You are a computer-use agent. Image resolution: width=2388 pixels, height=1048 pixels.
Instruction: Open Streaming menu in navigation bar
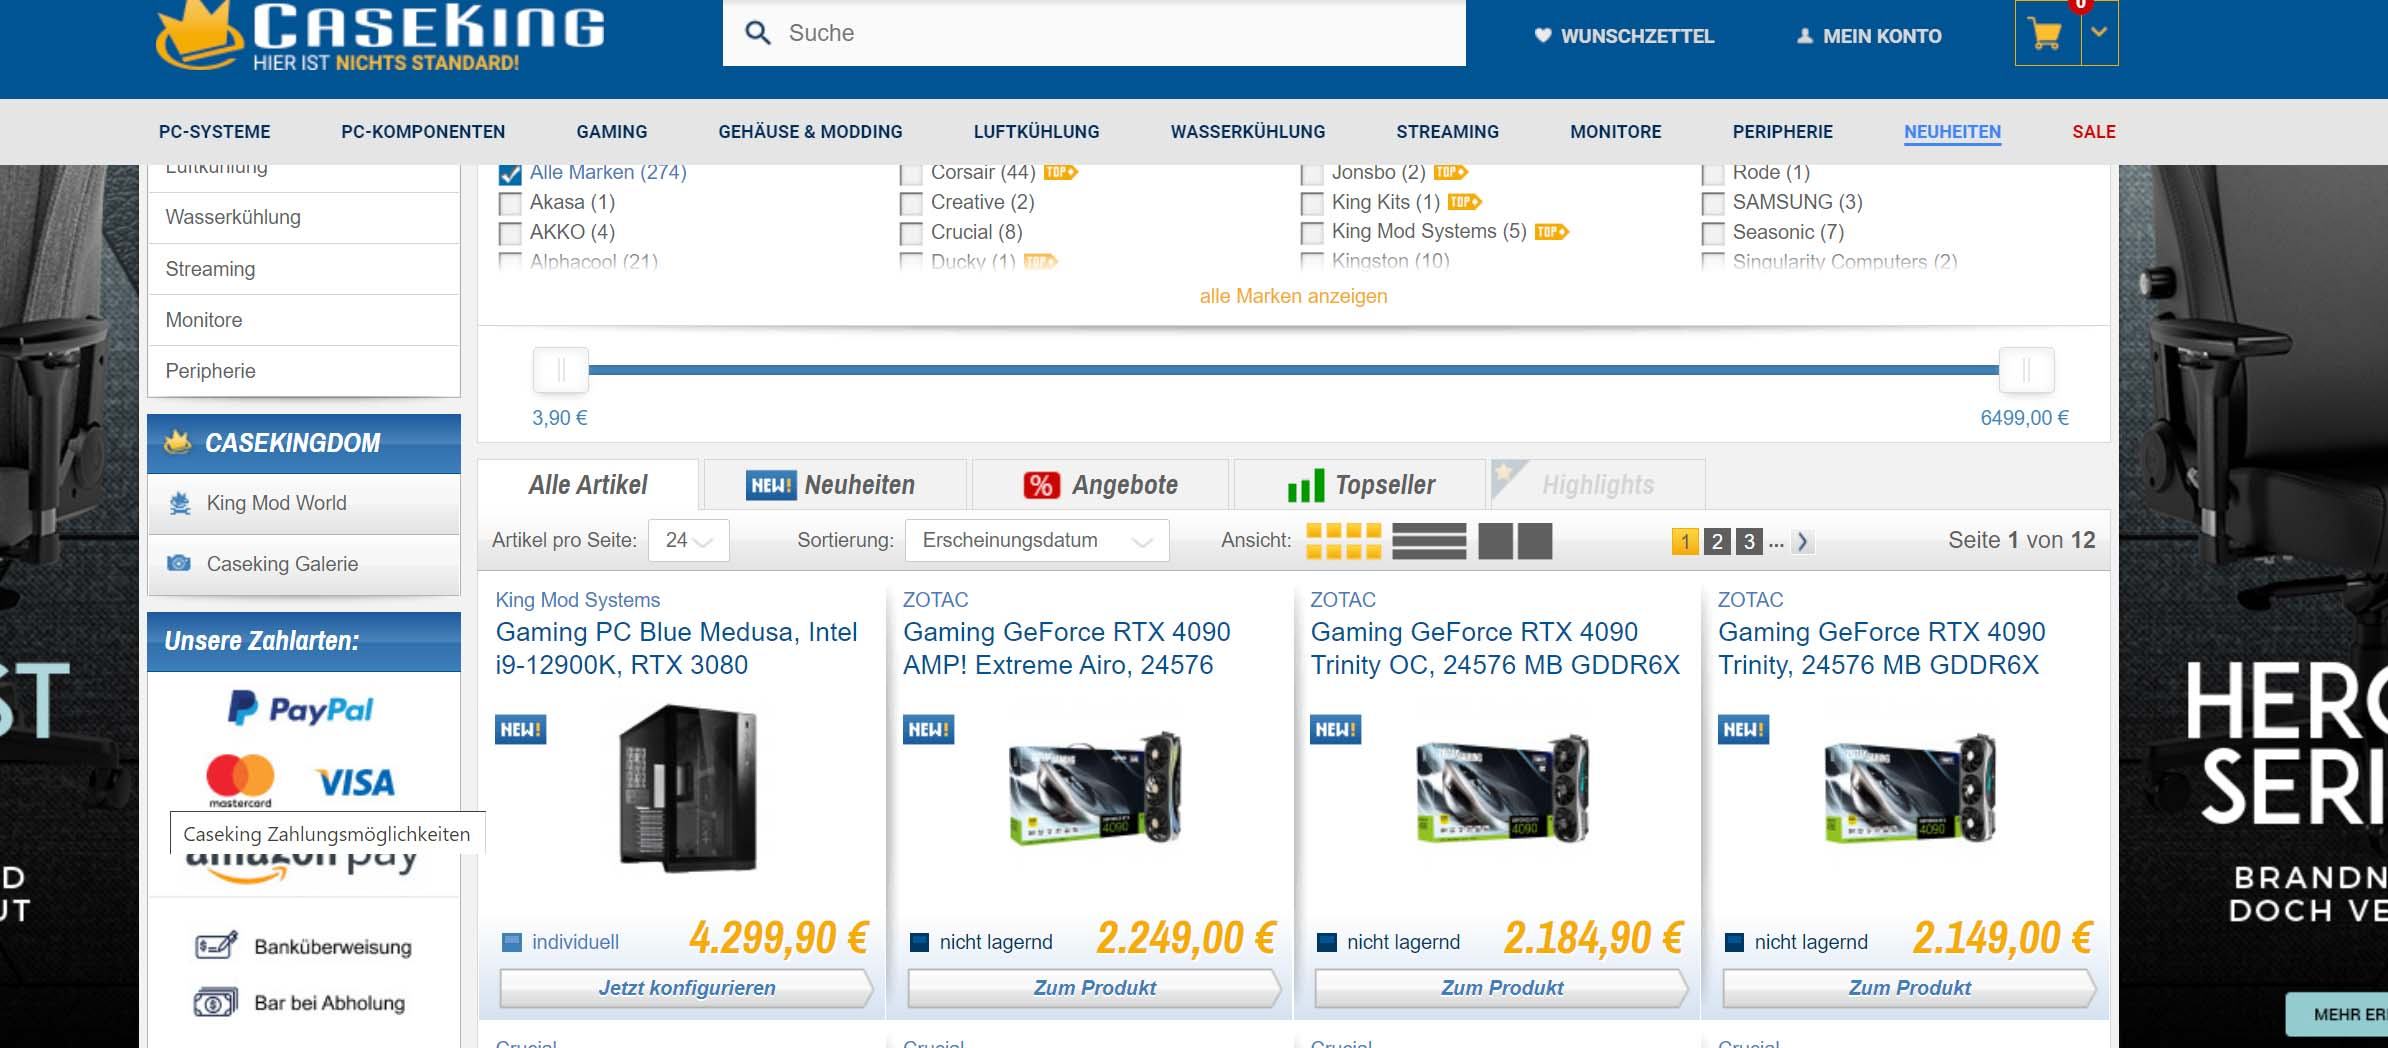1447,132
